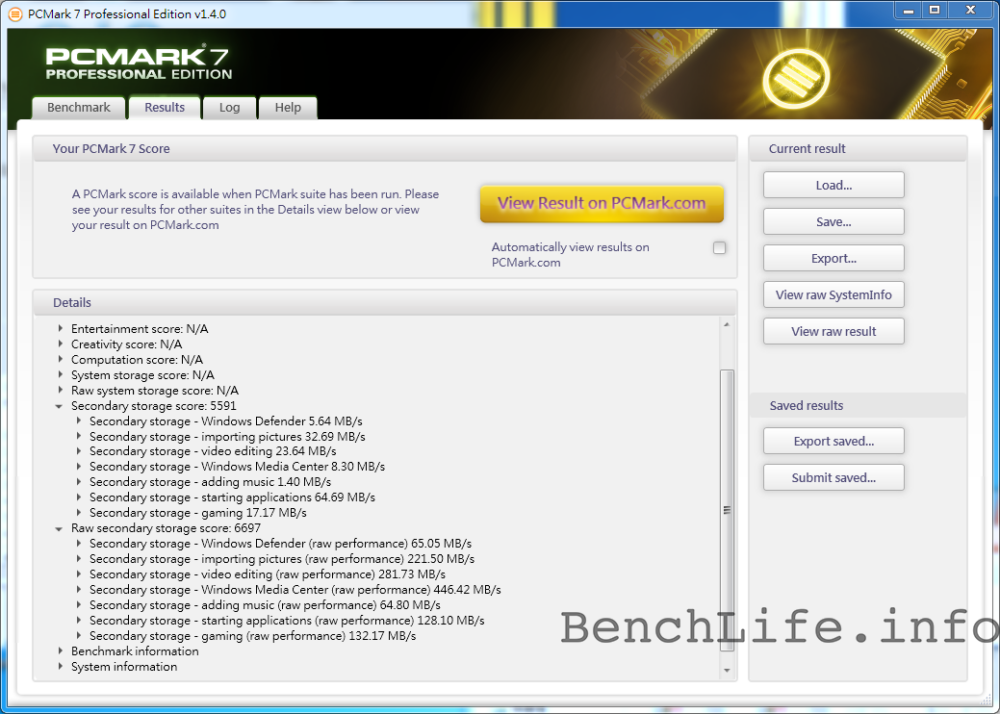Switch to the Benchmark tab
This screenshot has height=714, width=1000.
(x=78, y=108)
